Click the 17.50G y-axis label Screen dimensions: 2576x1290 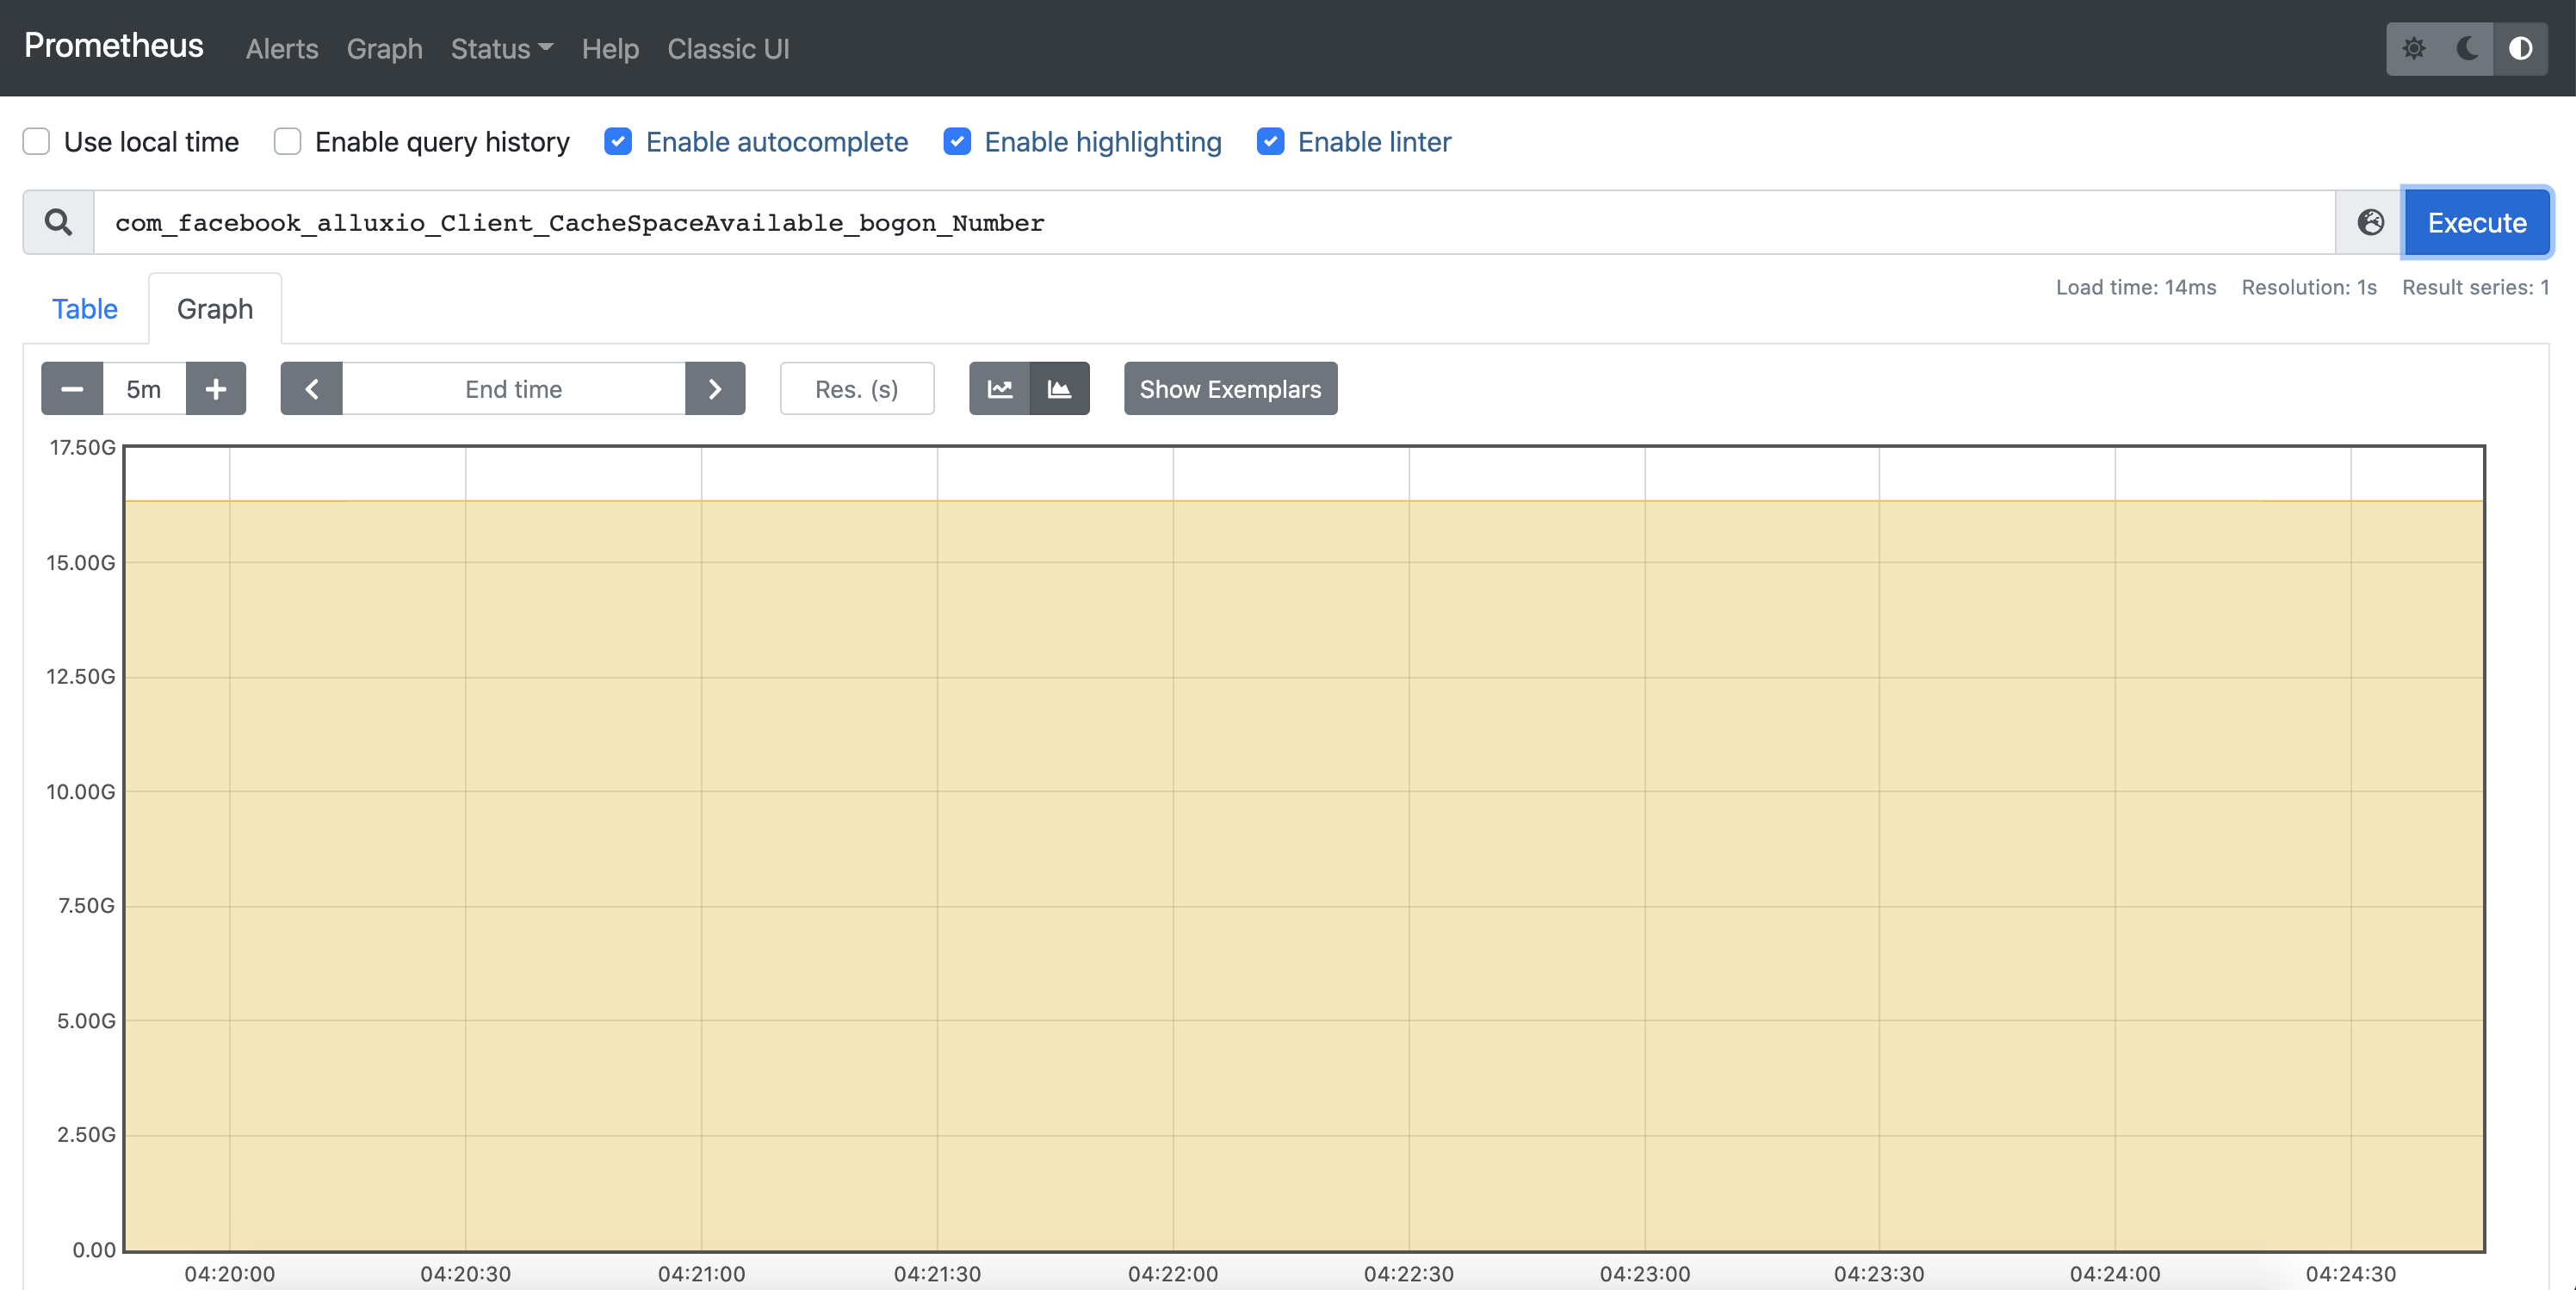(83, 448)
